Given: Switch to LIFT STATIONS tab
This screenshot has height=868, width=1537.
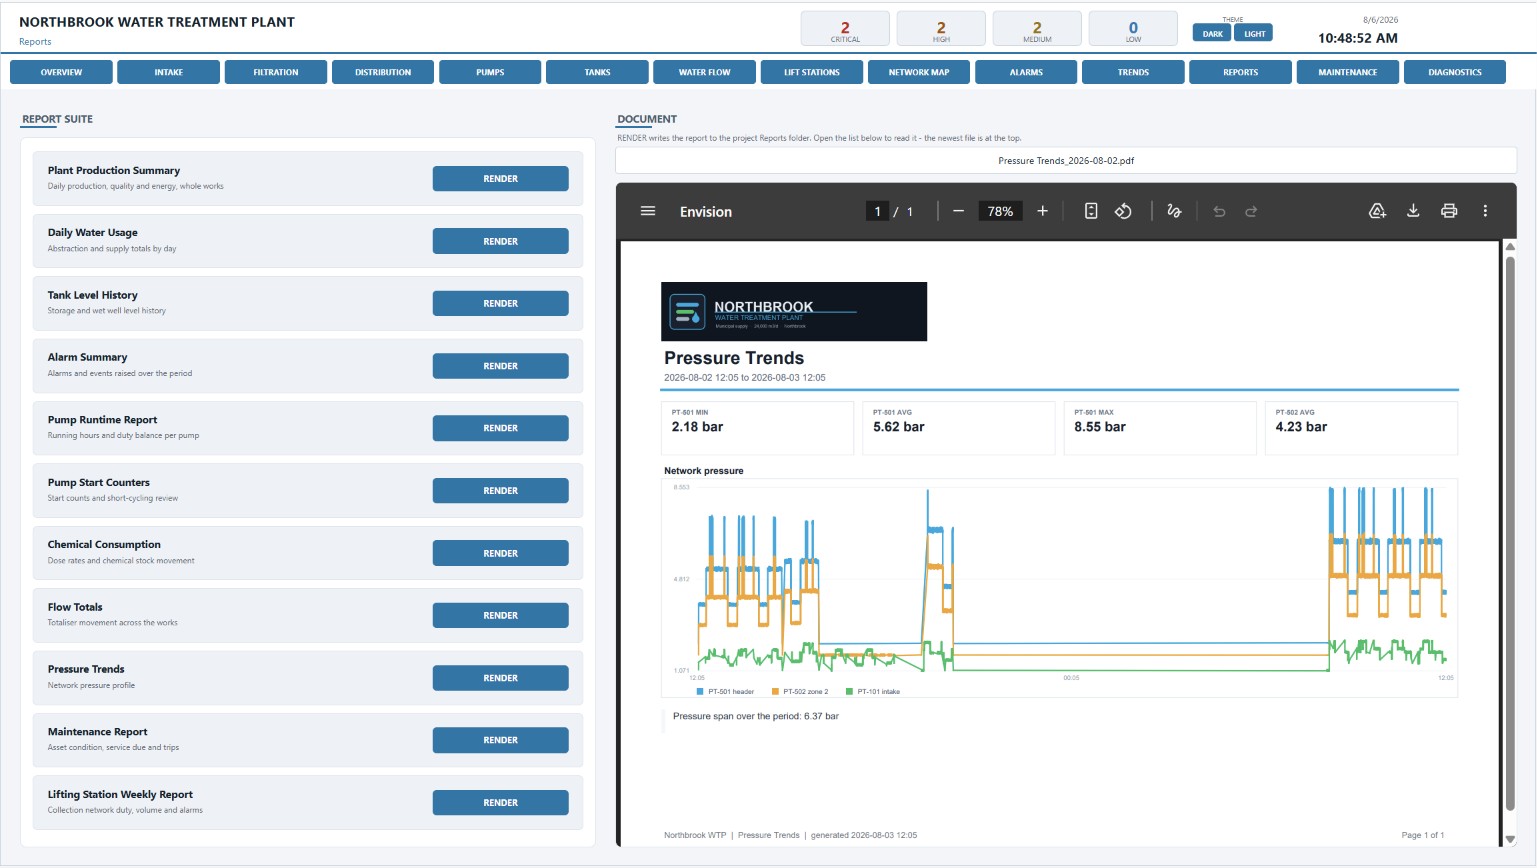Looking at the screenshot, I should pos(812,72).
